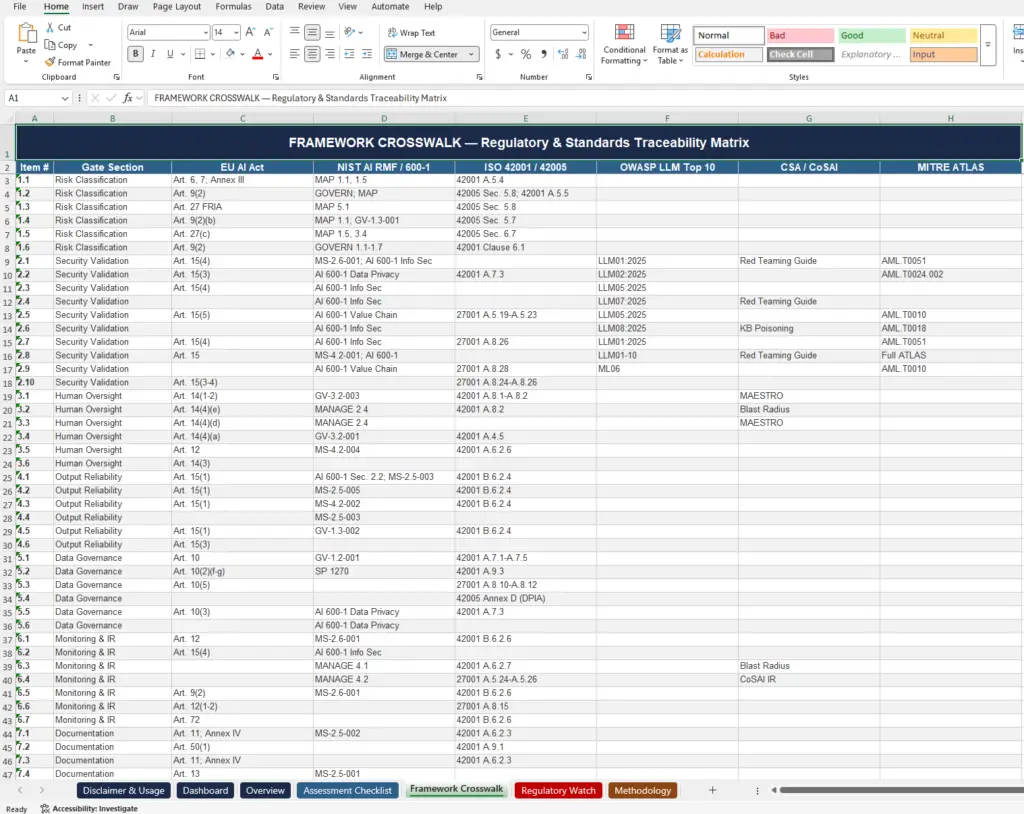Toggle Italic formatting
Viewport: 1024px width, 814px height.
(x=153, y=55)
